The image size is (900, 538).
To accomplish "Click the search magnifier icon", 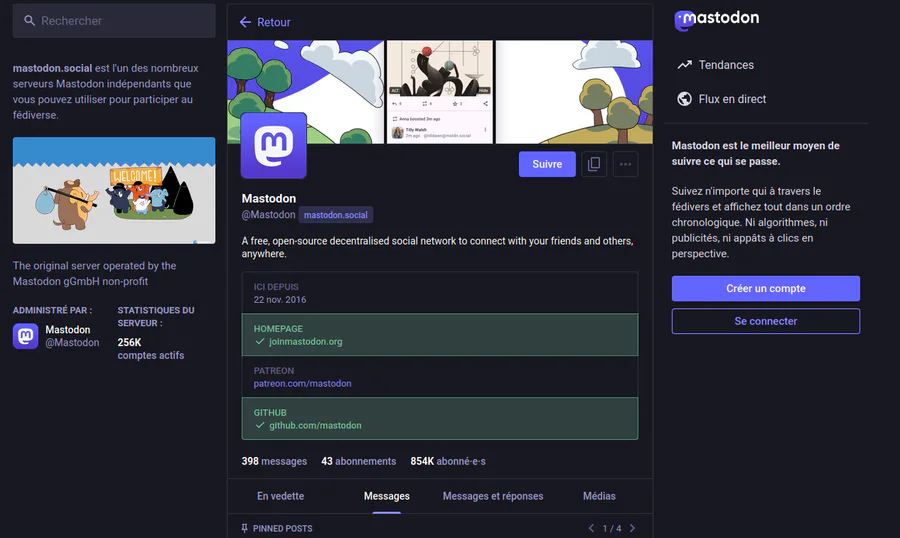I will (29, 21).
